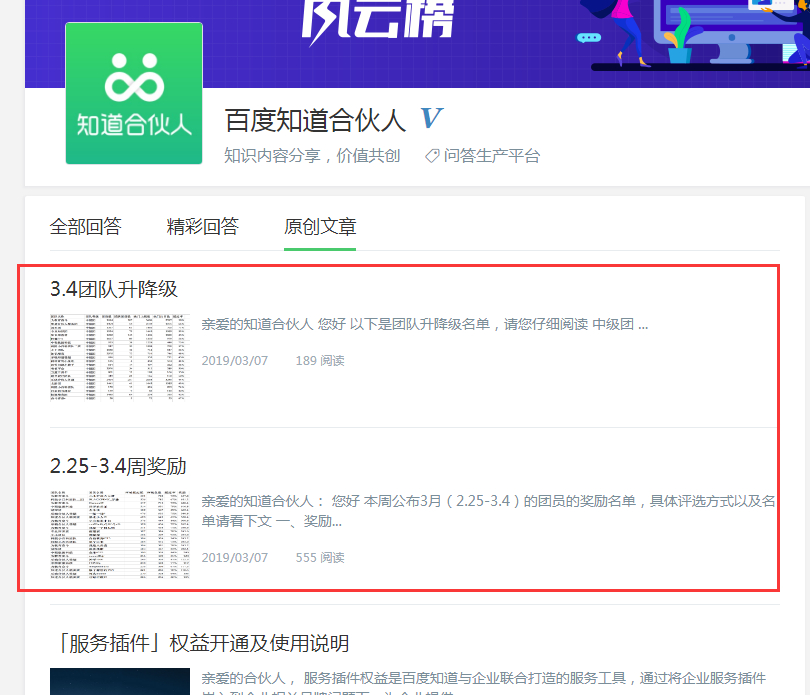
Task: Click 知识内容分享，价值共创 tagline
Action: (312, 156)
